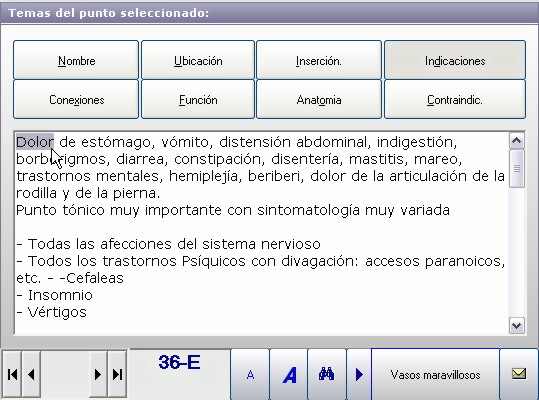The height and width of the screenshot is (400, 539).
Task: Open Contraindic. topic button
Action: 455,100
